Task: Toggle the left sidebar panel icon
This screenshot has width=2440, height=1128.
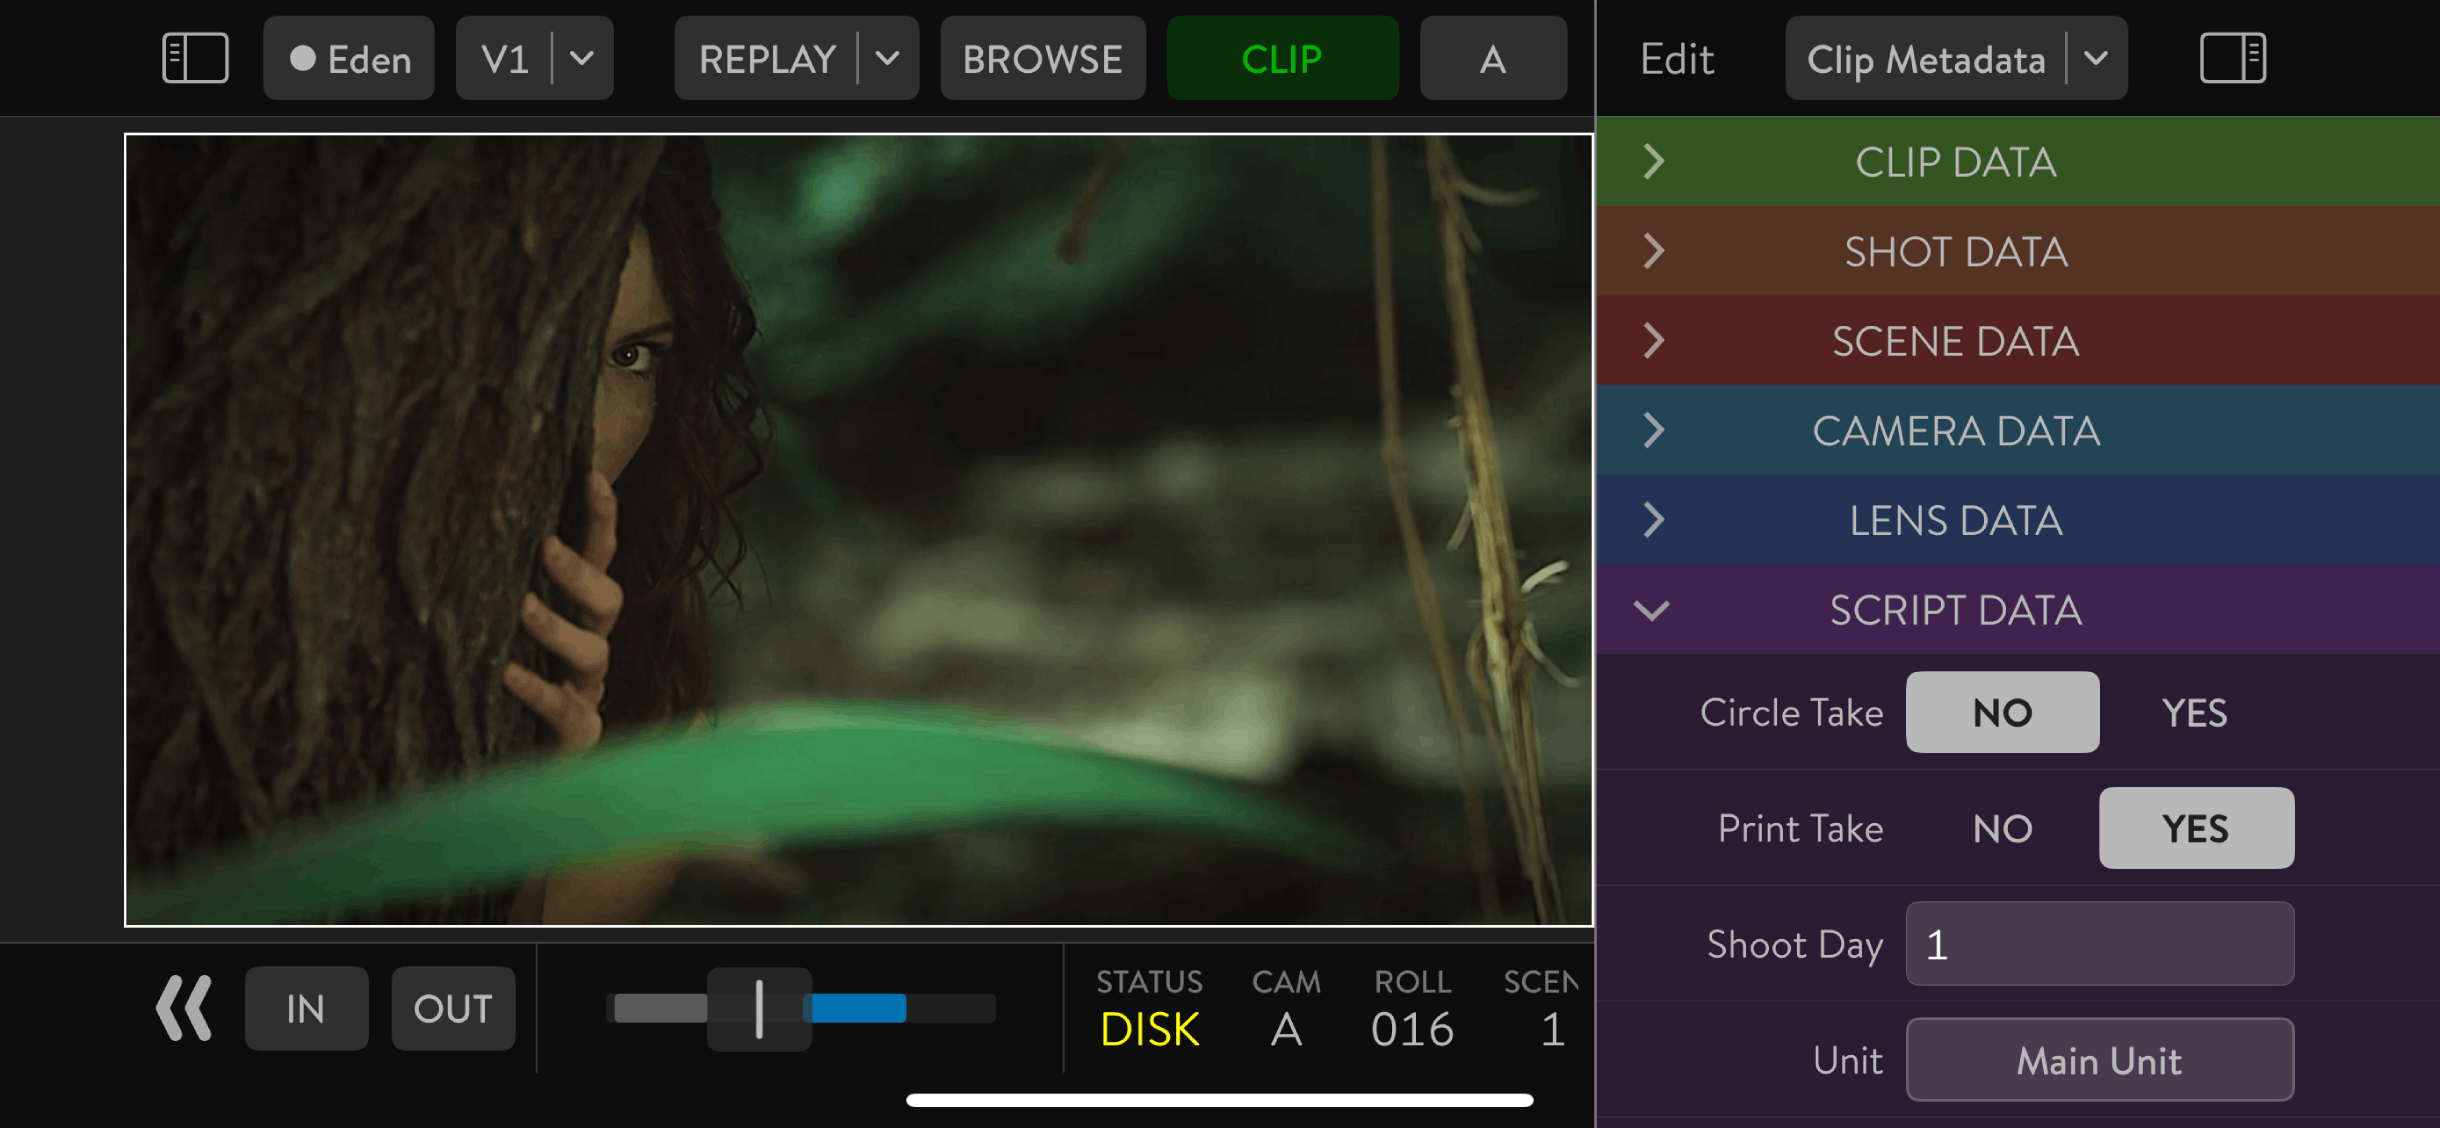Action: coord(195,58)
